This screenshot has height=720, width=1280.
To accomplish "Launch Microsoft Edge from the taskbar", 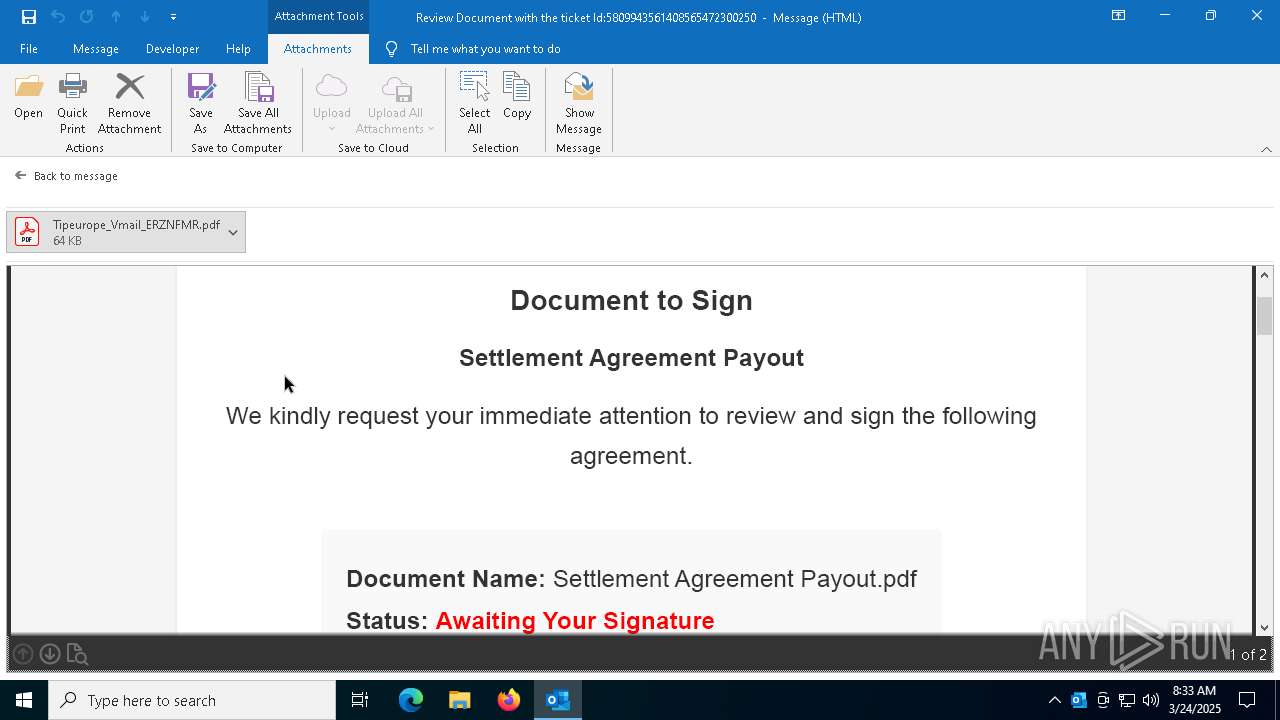I will pos(411,700).
